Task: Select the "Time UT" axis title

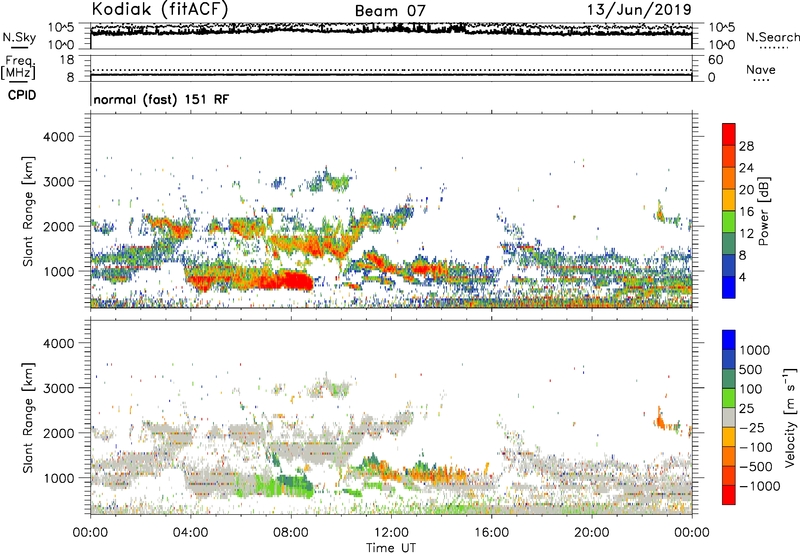Action: [391, 548]
